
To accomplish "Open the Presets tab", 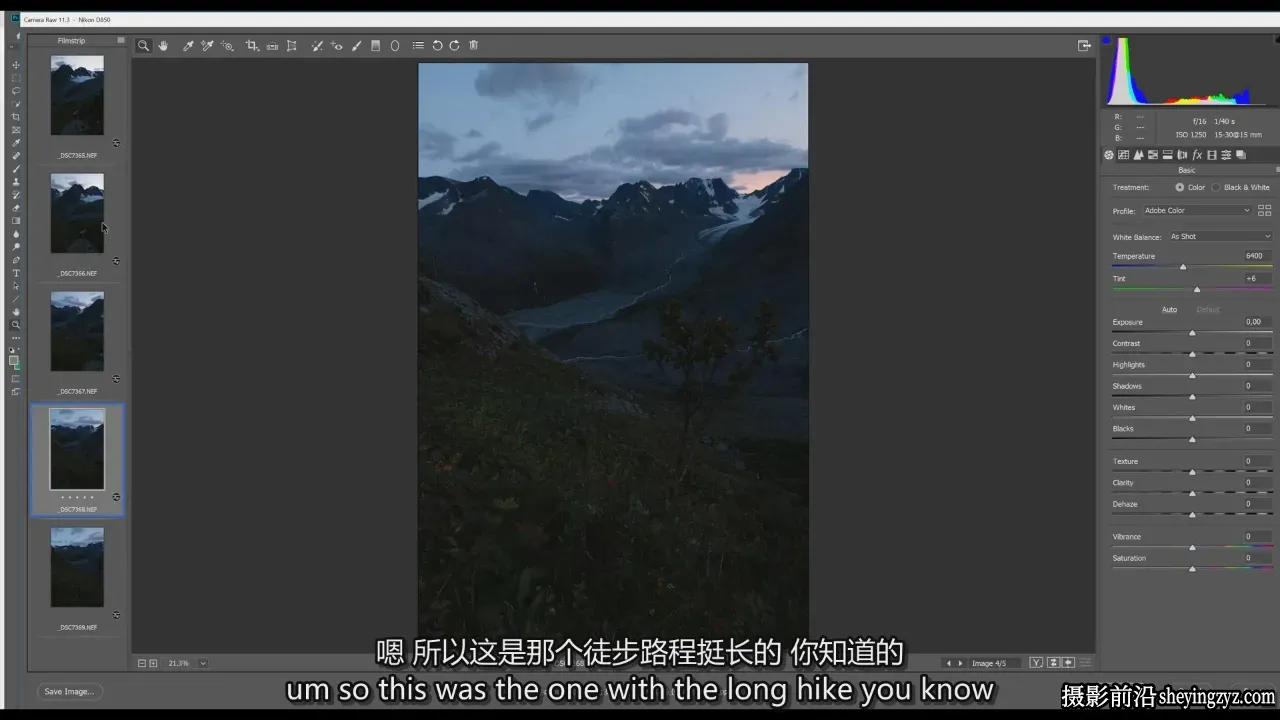I will click(x=1226, y=155).
